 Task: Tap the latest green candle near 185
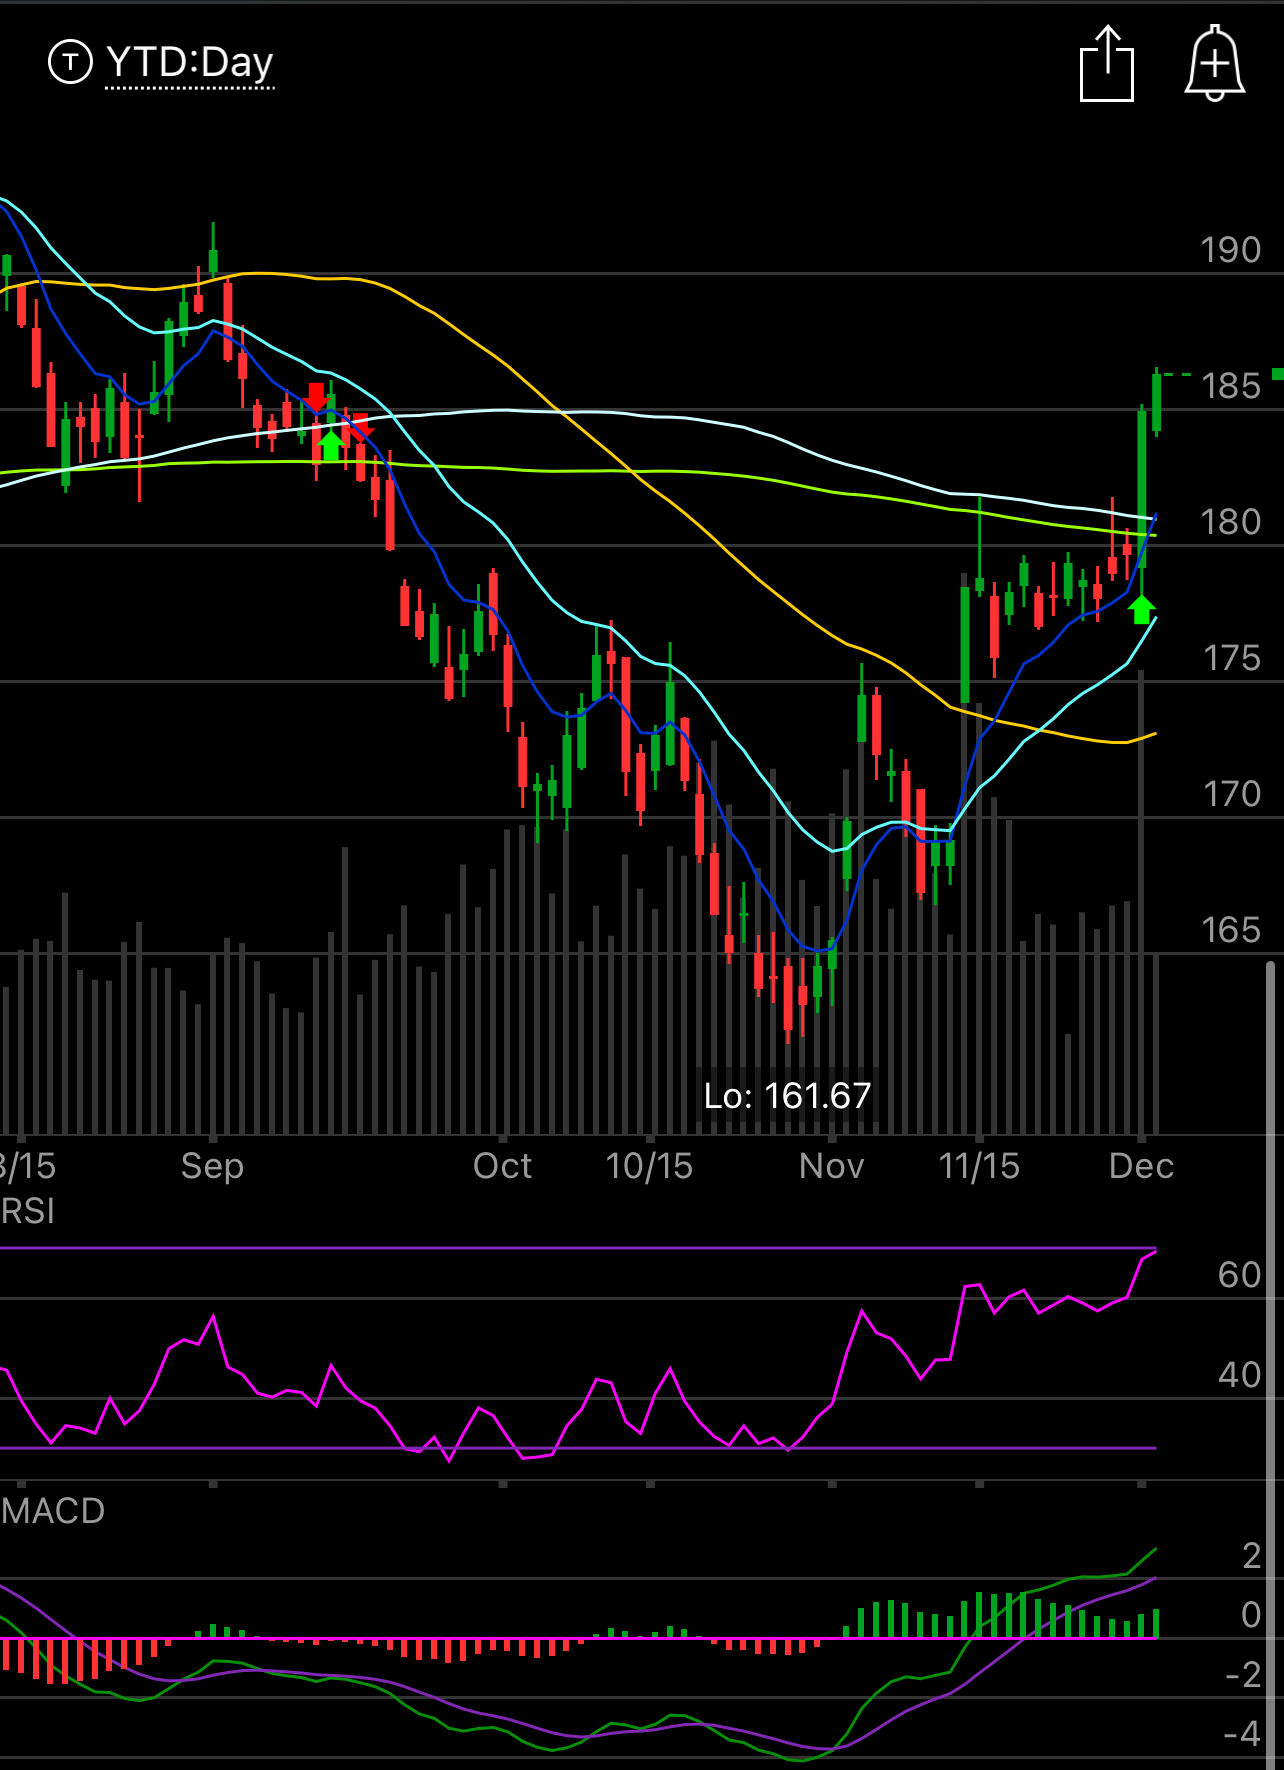click(x=1157, y=402)
